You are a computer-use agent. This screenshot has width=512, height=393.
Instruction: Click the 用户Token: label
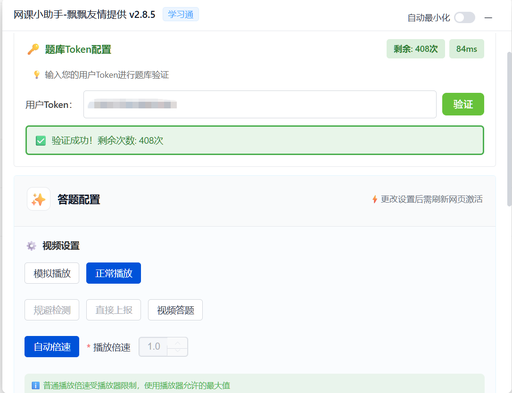(49, 105)
